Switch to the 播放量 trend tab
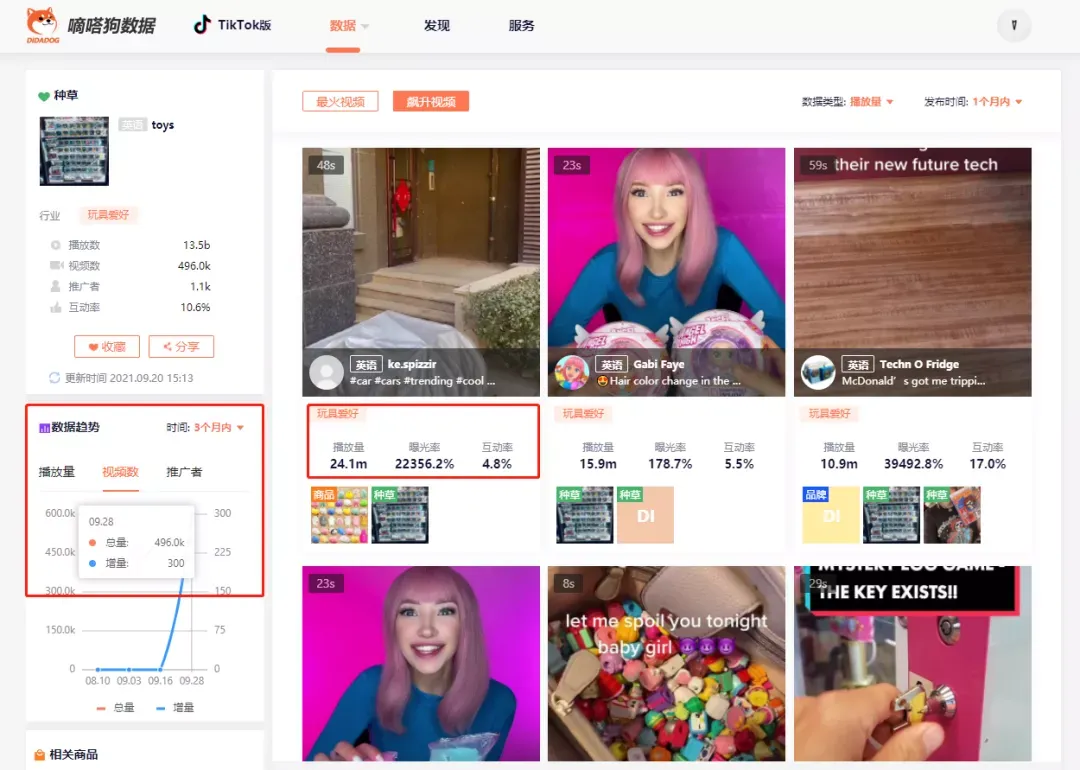 pos(56,472)
